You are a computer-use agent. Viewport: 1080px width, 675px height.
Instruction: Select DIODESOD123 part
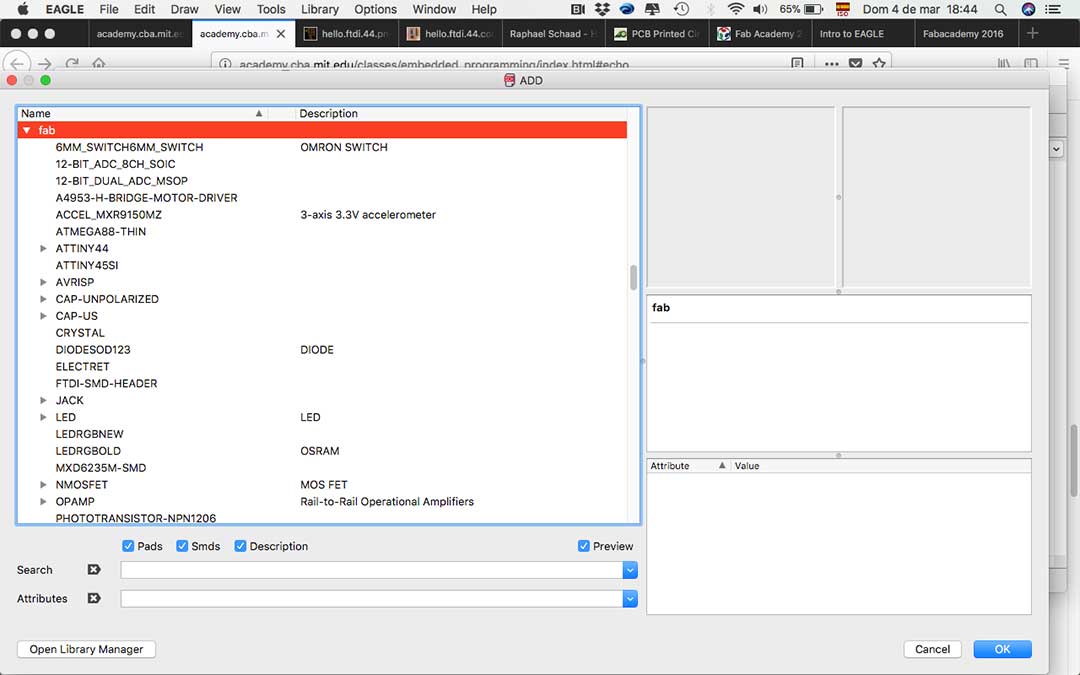tap(93, 350)
